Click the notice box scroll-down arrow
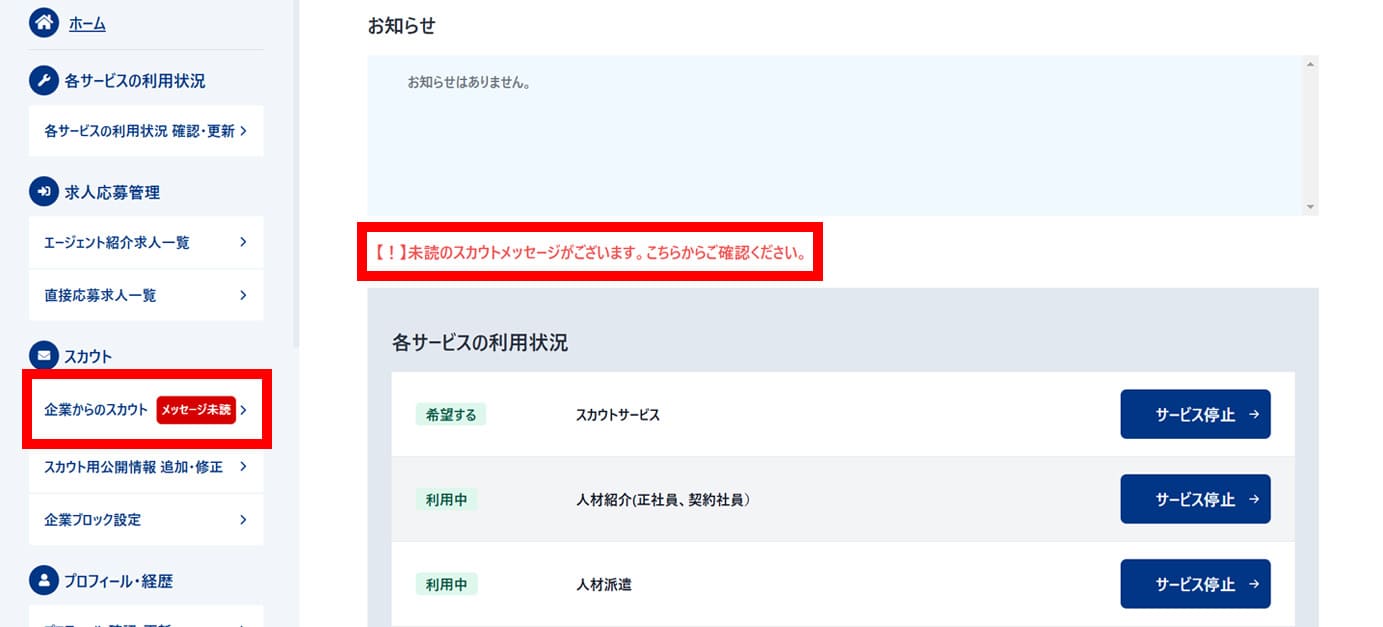The width and height of the screenshot is (1383, 627). 1310,206
